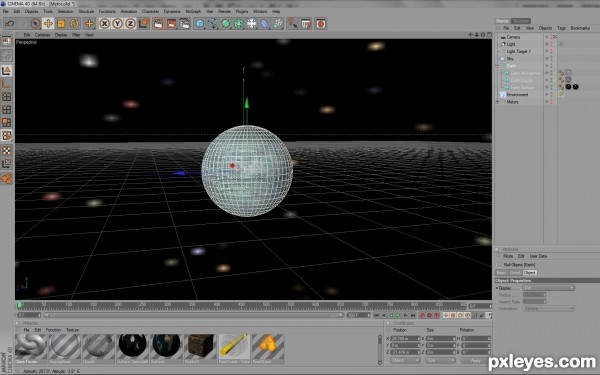This screenshot has height=375, width=600.
Task: Click the green timeline start marker
Action: click(20, 305)
